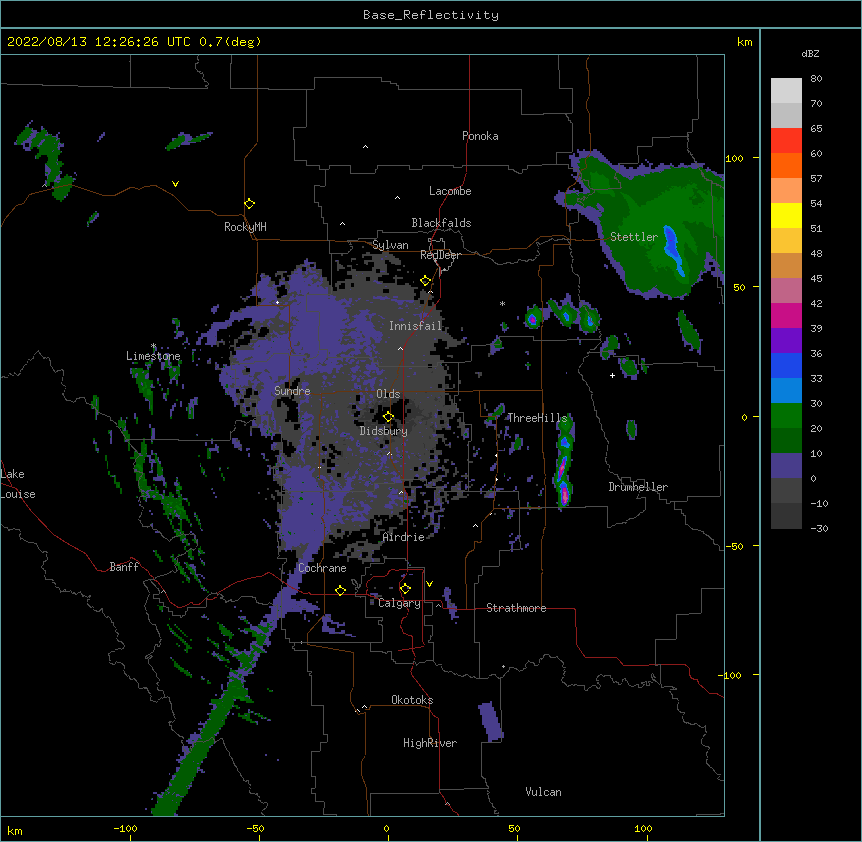This screenshot has width=862, height=842.
Task: Click the Drumheller city label
Action: click(638, 487)
